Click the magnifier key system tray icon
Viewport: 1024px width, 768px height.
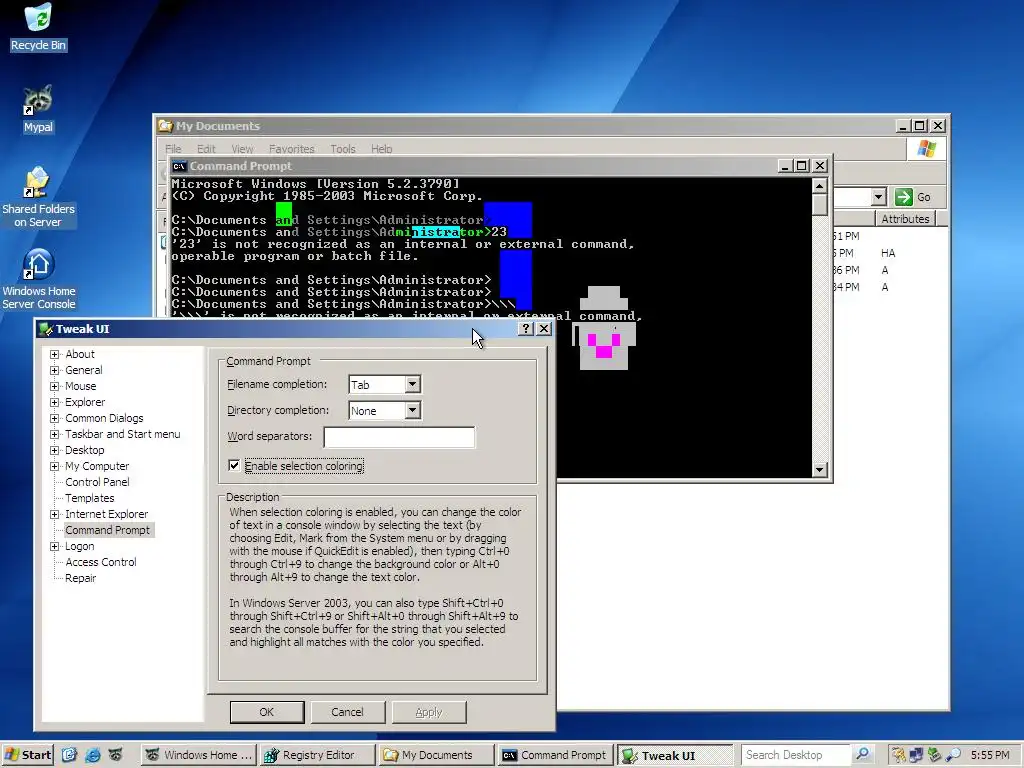[x=953, y=755]
